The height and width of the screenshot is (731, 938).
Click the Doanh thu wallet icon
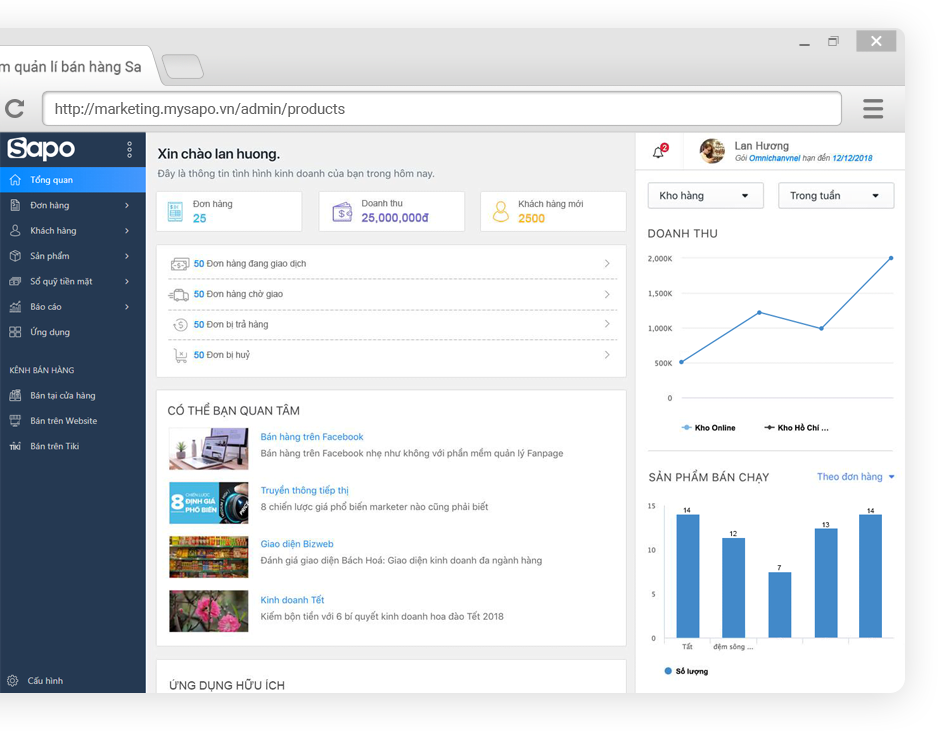[342, 212]
